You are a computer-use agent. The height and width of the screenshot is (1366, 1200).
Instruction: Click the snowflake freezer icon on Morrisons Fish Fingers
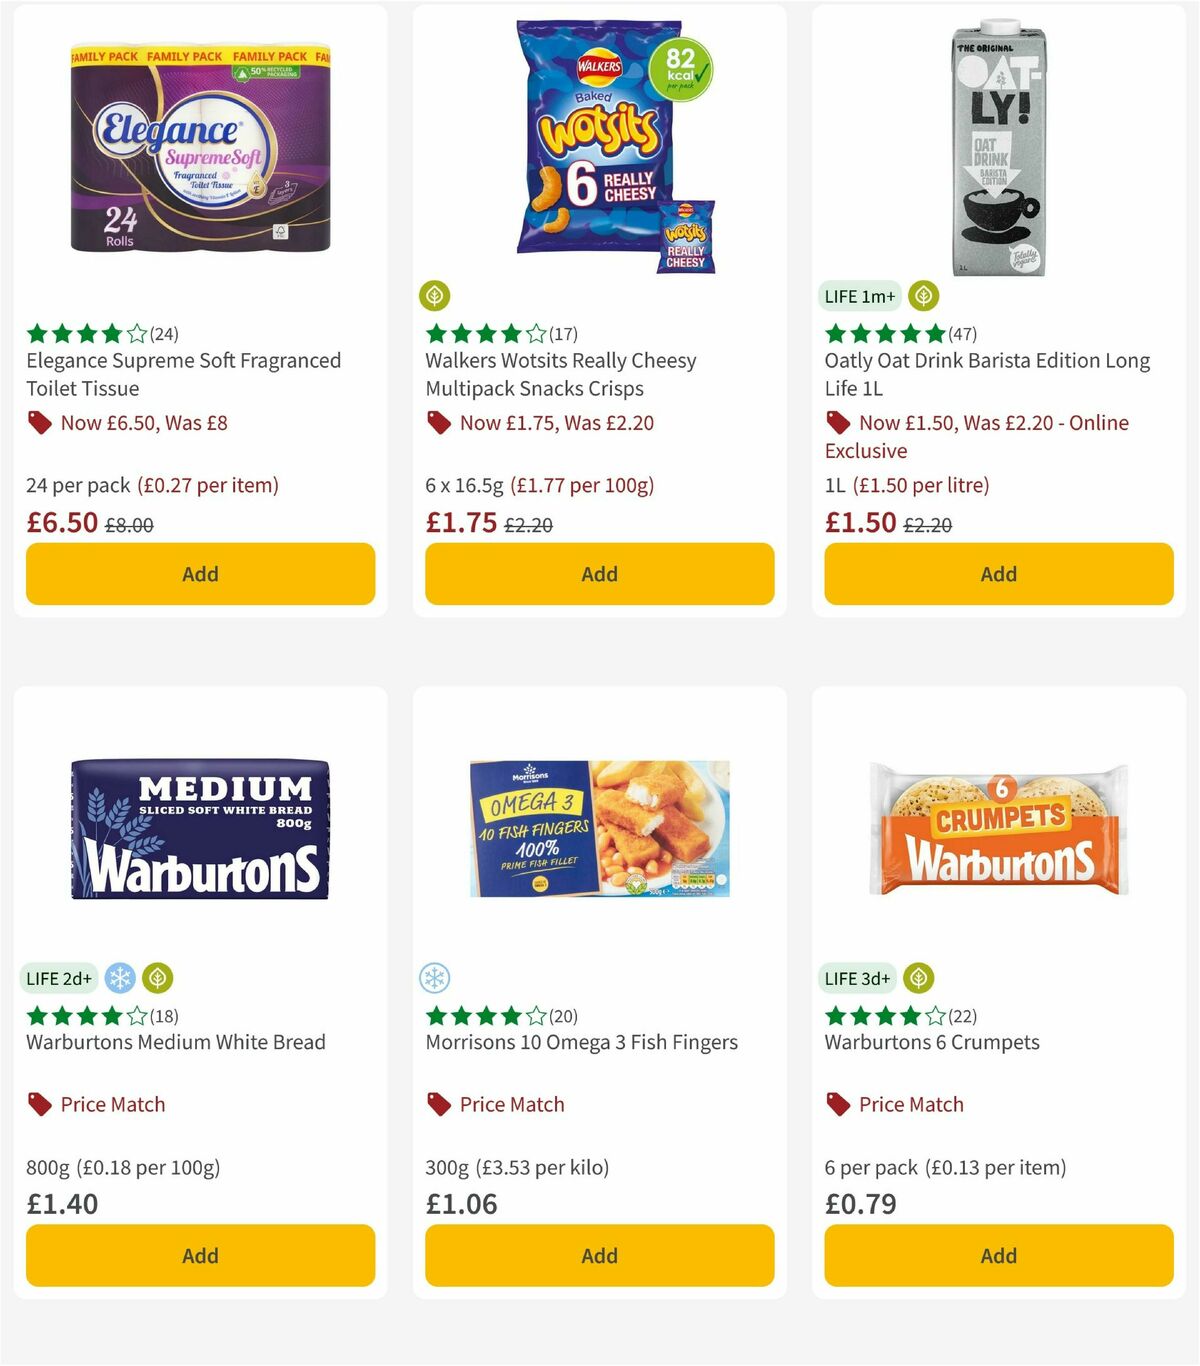pos(434,978)
